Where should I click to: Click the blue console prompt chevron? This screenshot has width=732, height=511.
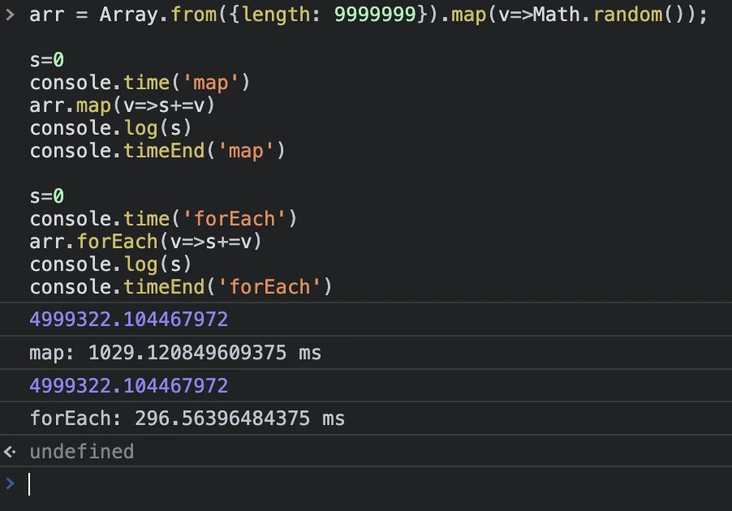tap(10, 483)
